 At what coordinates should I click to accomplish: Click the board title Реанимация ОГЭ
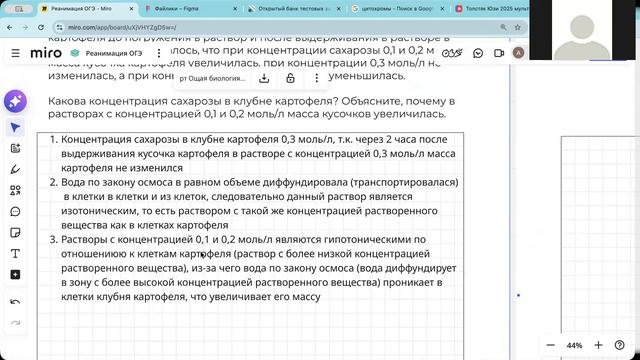pos(113,53)
